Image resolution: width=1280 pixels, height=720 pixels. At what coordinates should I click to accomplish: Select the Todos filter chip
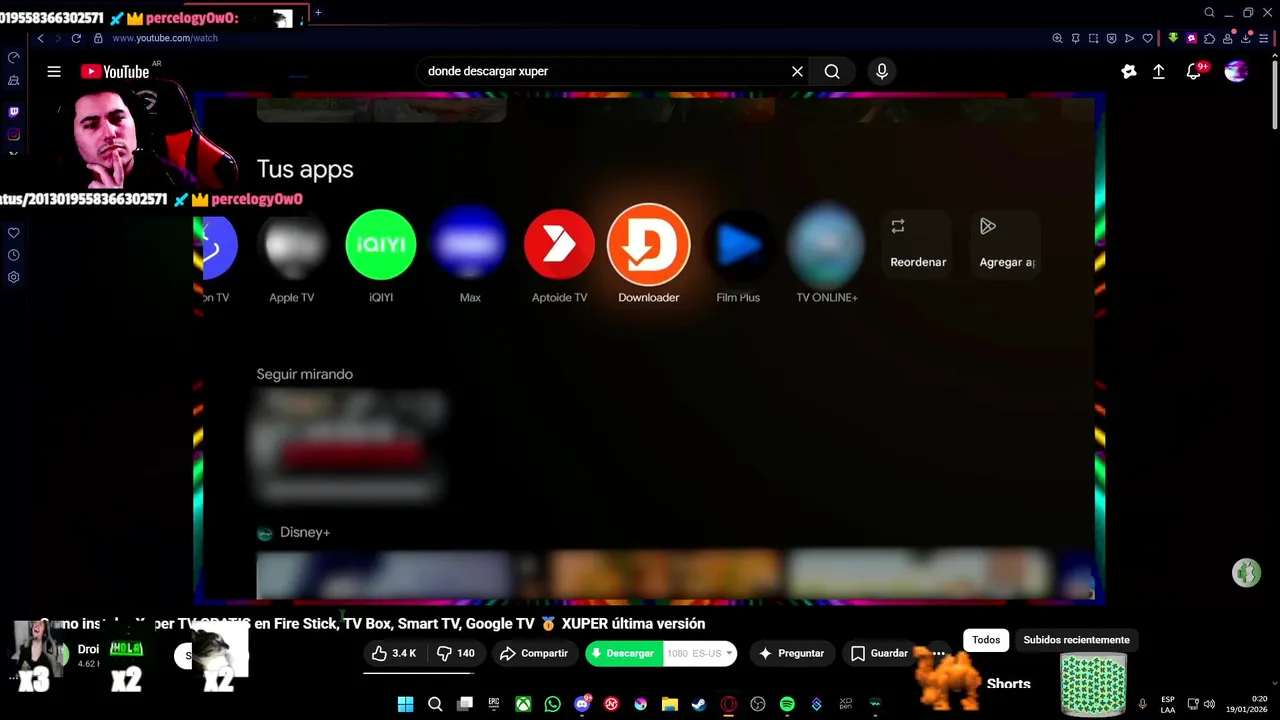coord(986,640)
